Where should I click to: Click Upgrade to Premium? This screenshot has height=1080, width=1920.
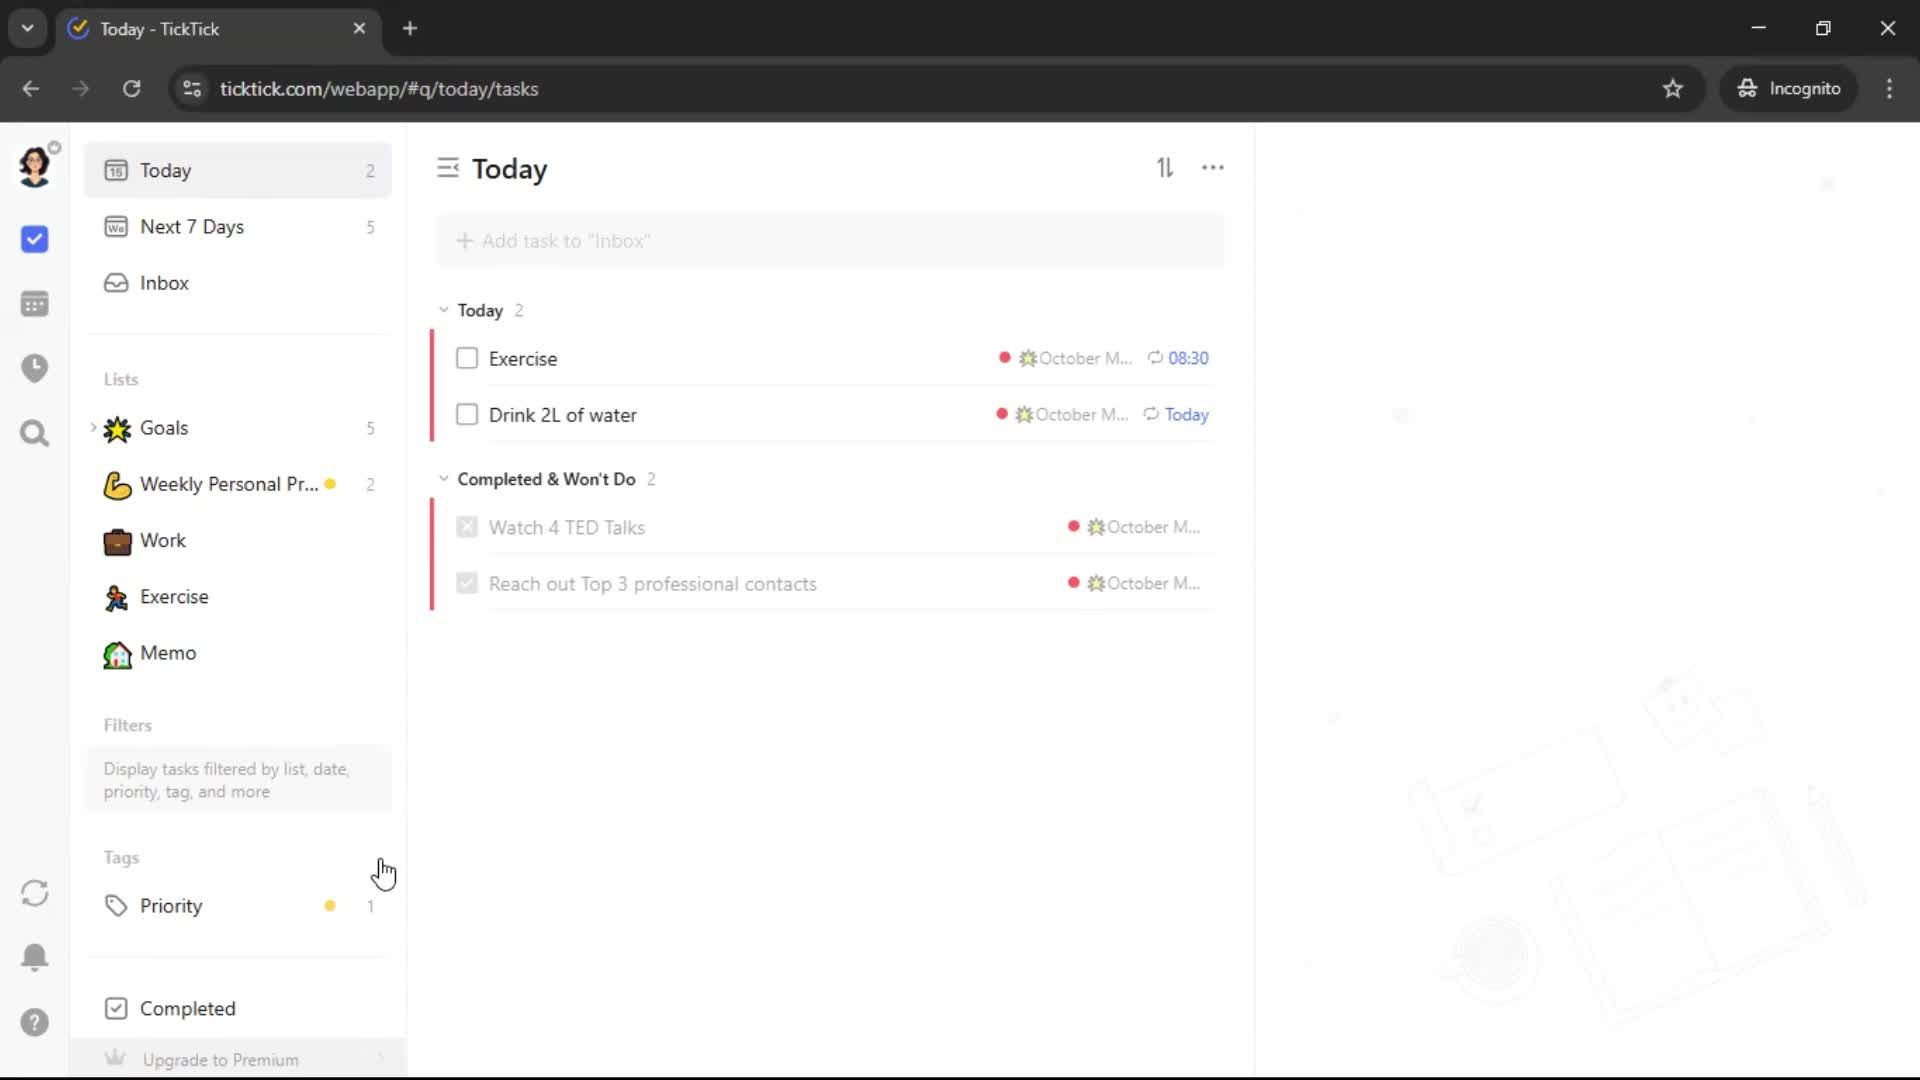click(220, 1059)
